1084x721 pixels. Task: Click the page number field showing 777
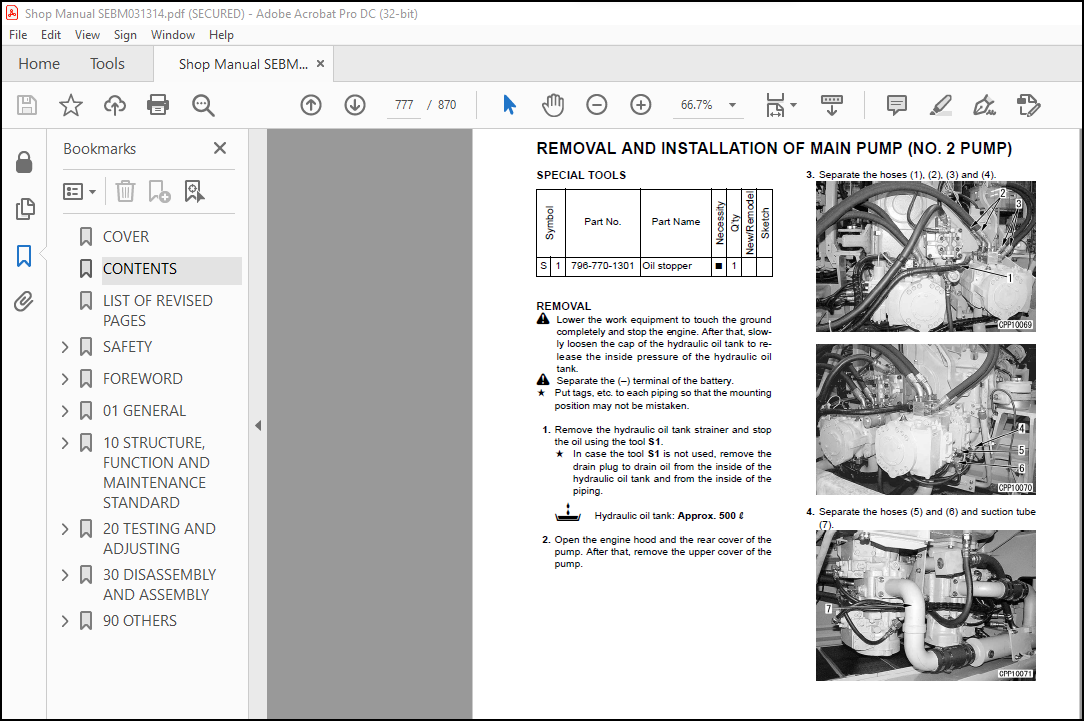coord(404,105)
